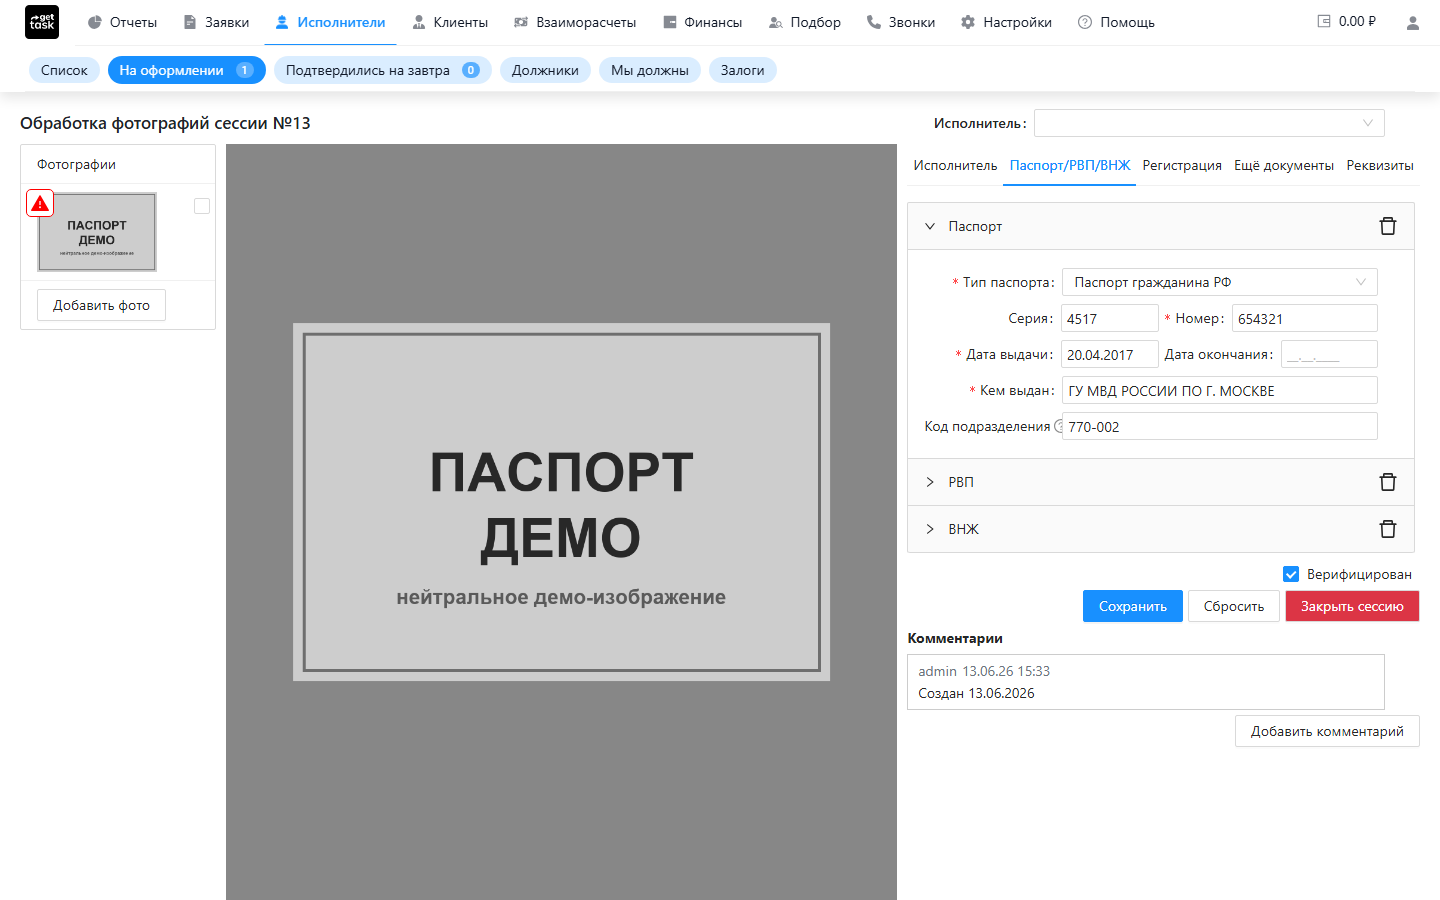
Task: Switch to the Должники tab
Action: (x=545, y=70)
